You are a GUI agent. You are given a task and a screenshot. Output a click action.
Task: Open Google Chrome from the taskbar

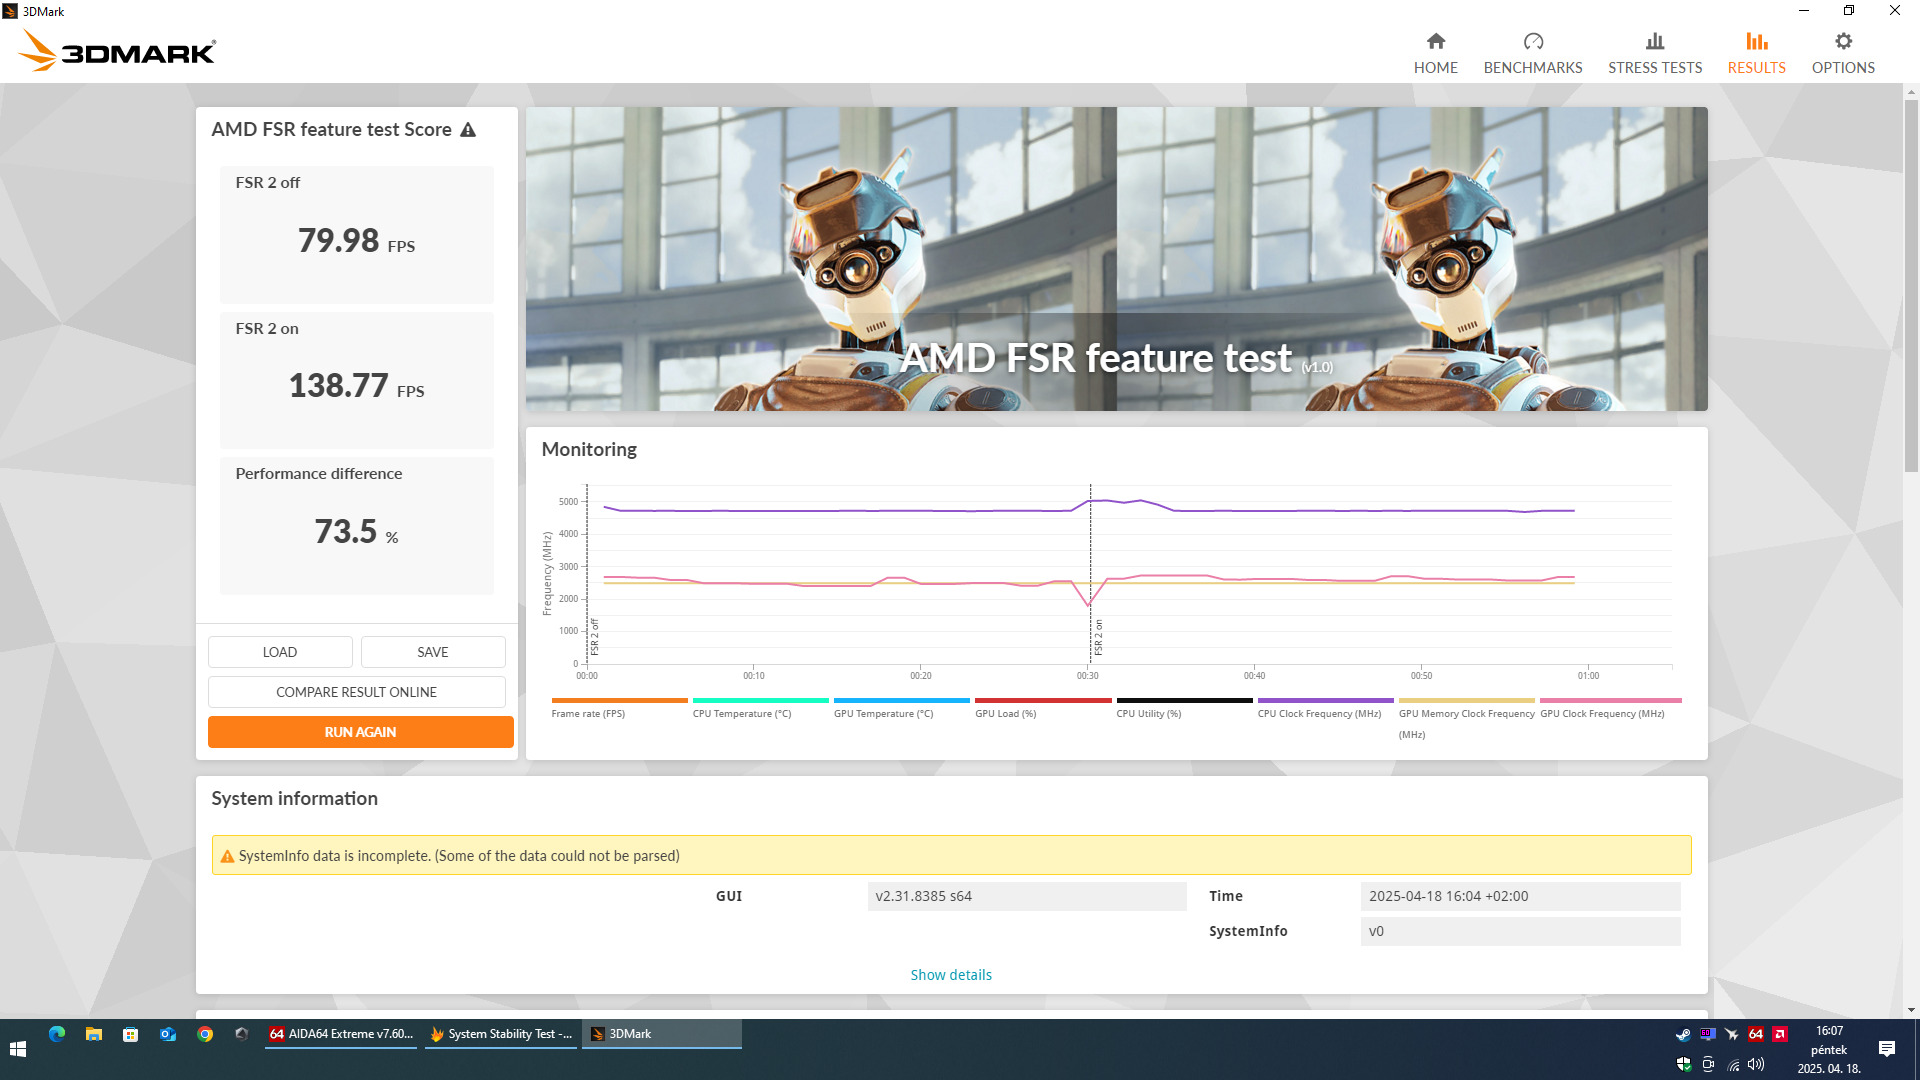pyautogui.click(x=205, y=1034)
